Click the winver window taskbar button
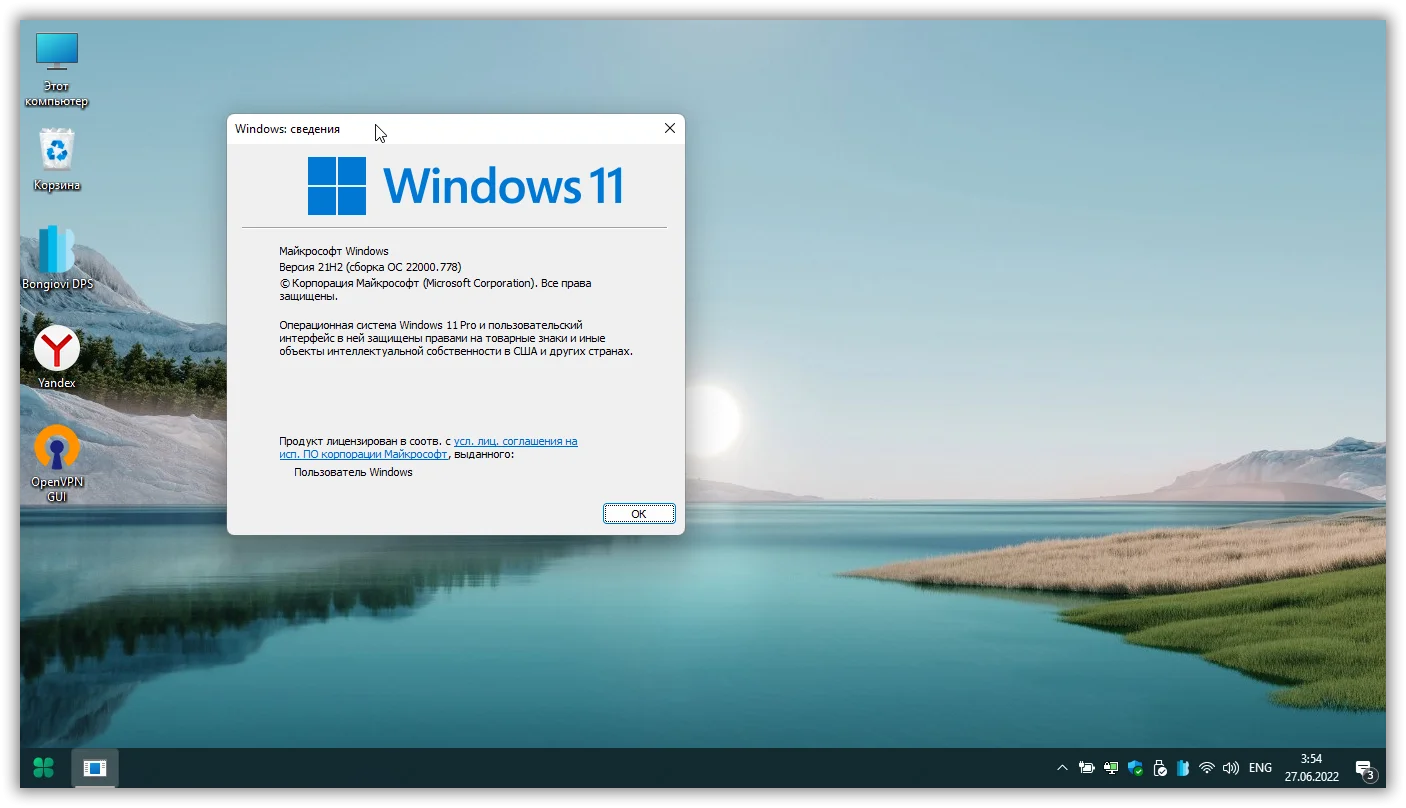The height and width of the screenshot is (808, 1406). (95, 768)
